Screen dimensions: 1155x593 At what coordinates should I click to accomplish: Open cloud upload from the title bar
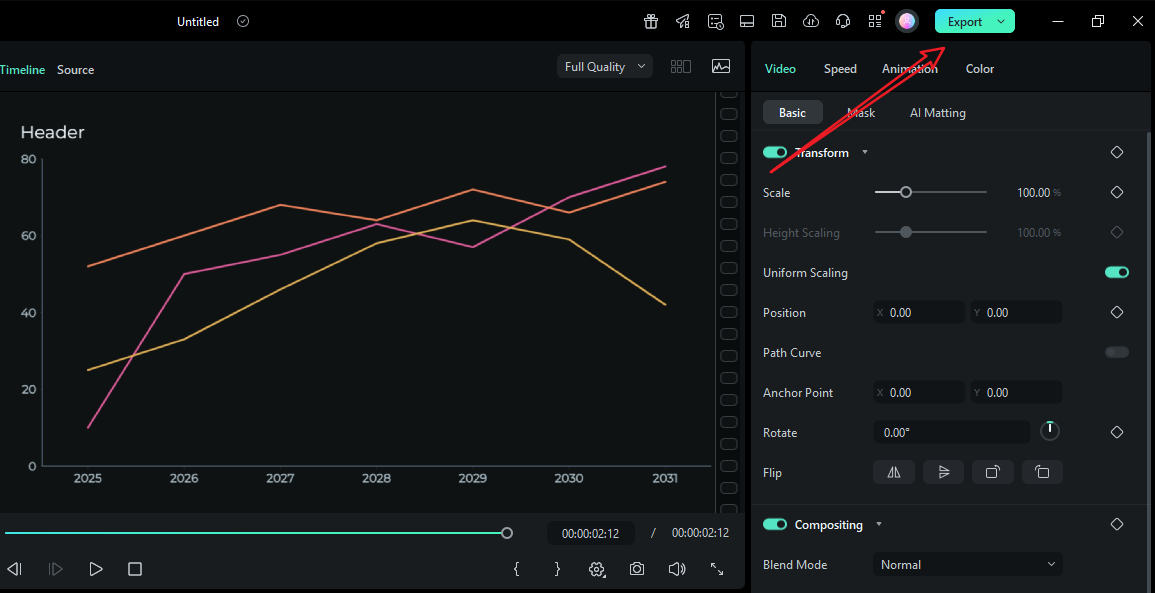[x=811, y=20]
